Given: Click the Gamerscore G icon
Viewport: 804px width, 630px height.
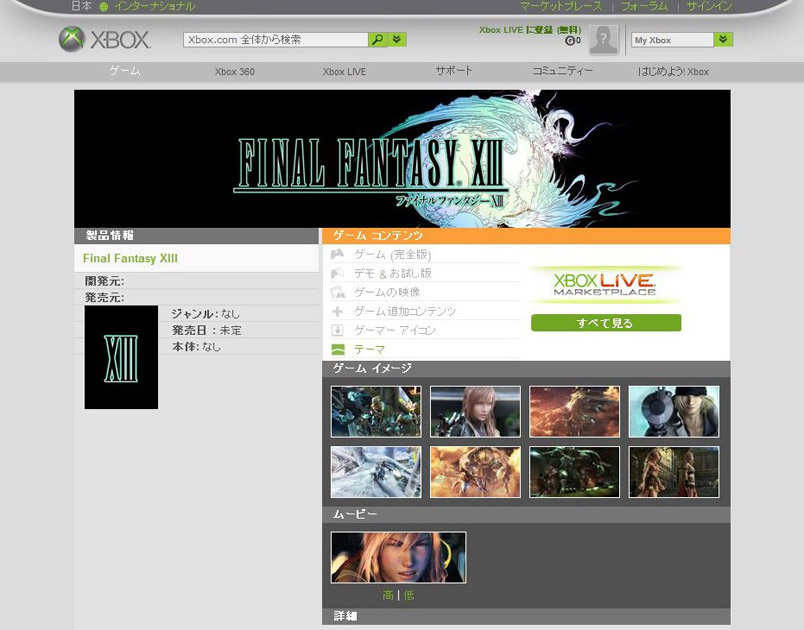Looking at the screenshot, I should coord(569,40).
